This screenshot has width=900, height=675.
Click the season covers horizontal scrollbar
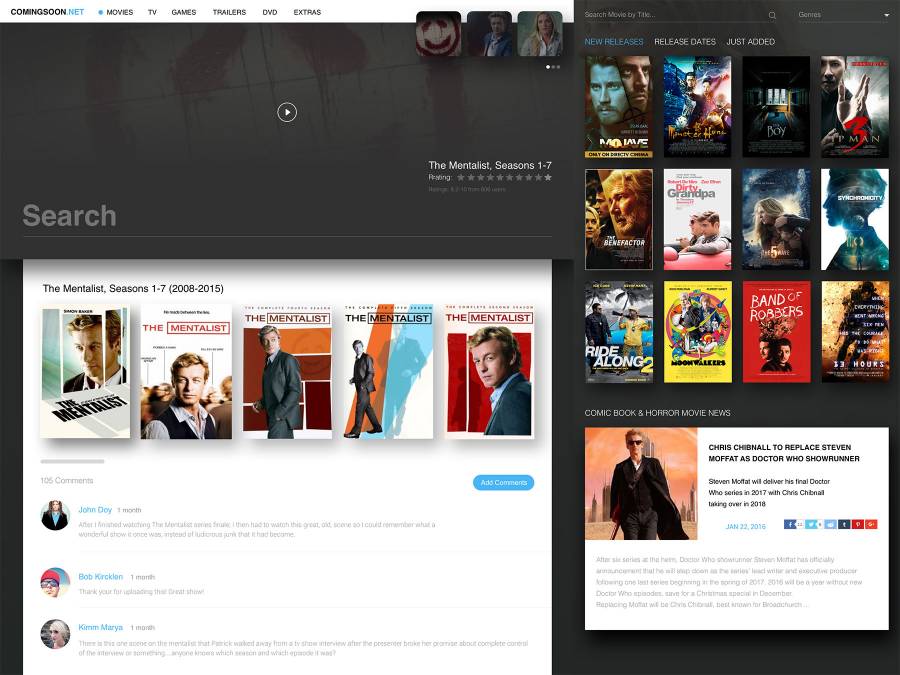click(72, 462)
